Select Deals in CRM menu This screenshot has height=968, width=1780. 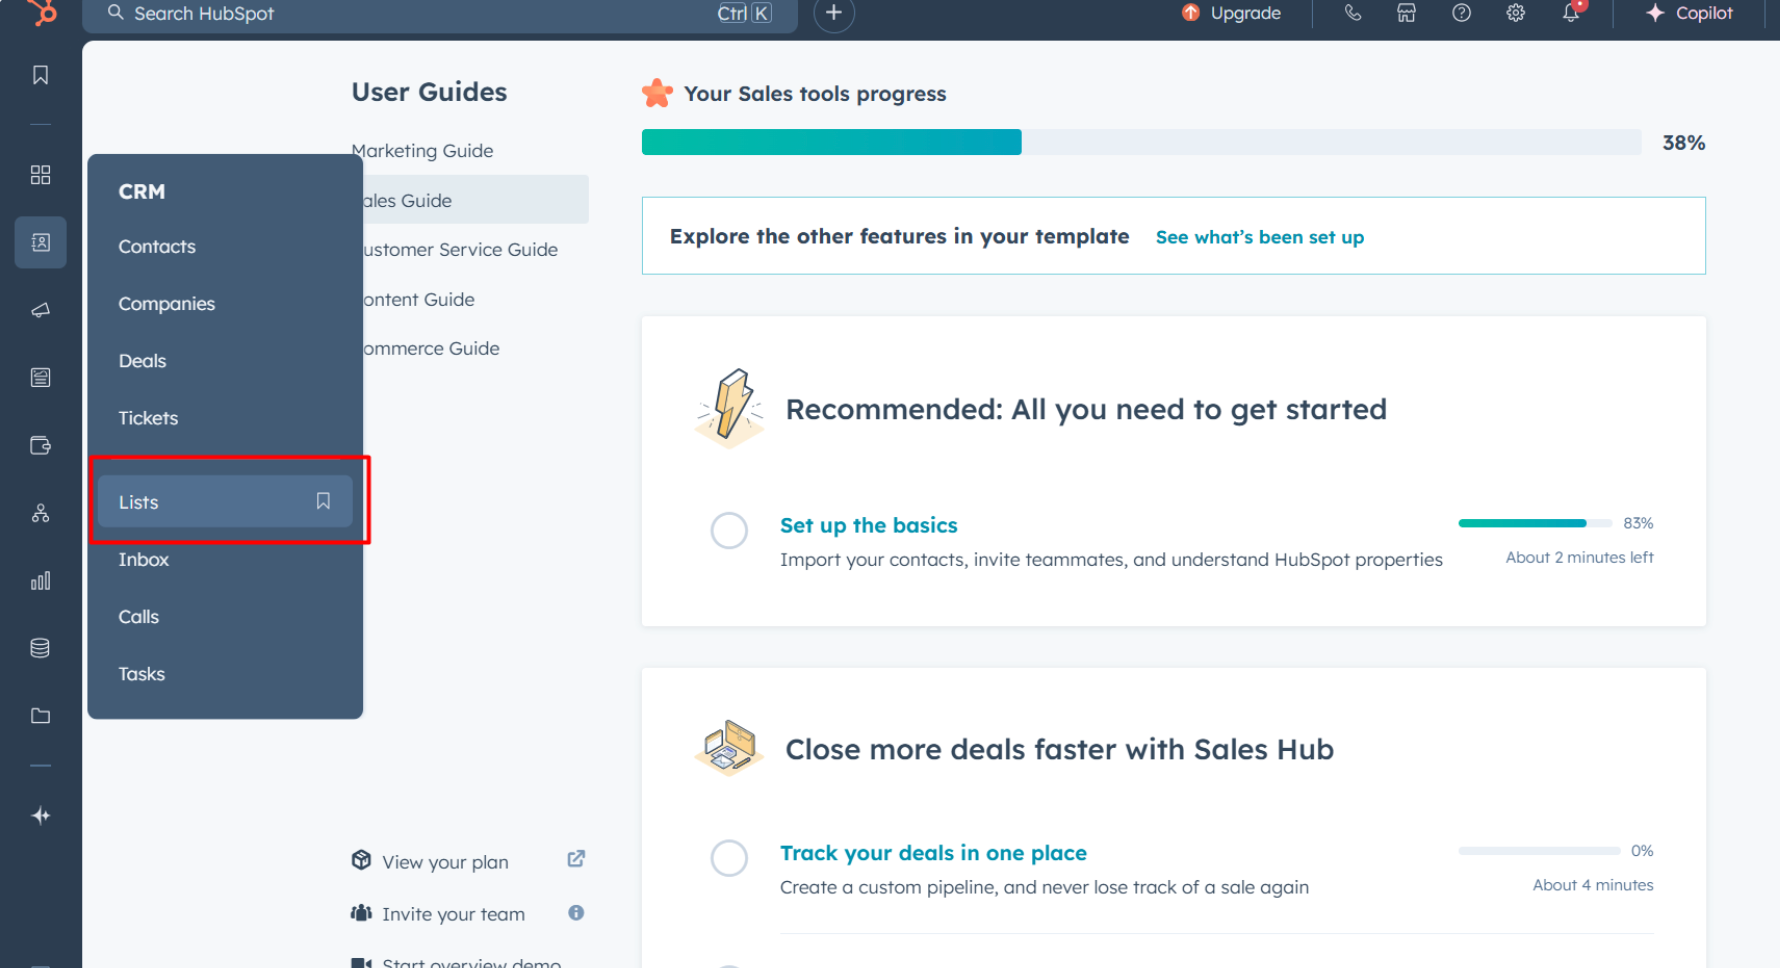point(142,360)
